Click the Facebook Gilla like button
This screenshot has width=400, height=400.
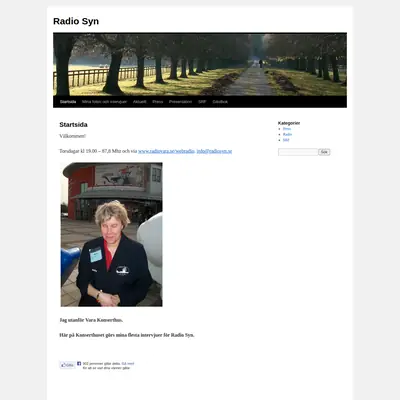point(67,365)
